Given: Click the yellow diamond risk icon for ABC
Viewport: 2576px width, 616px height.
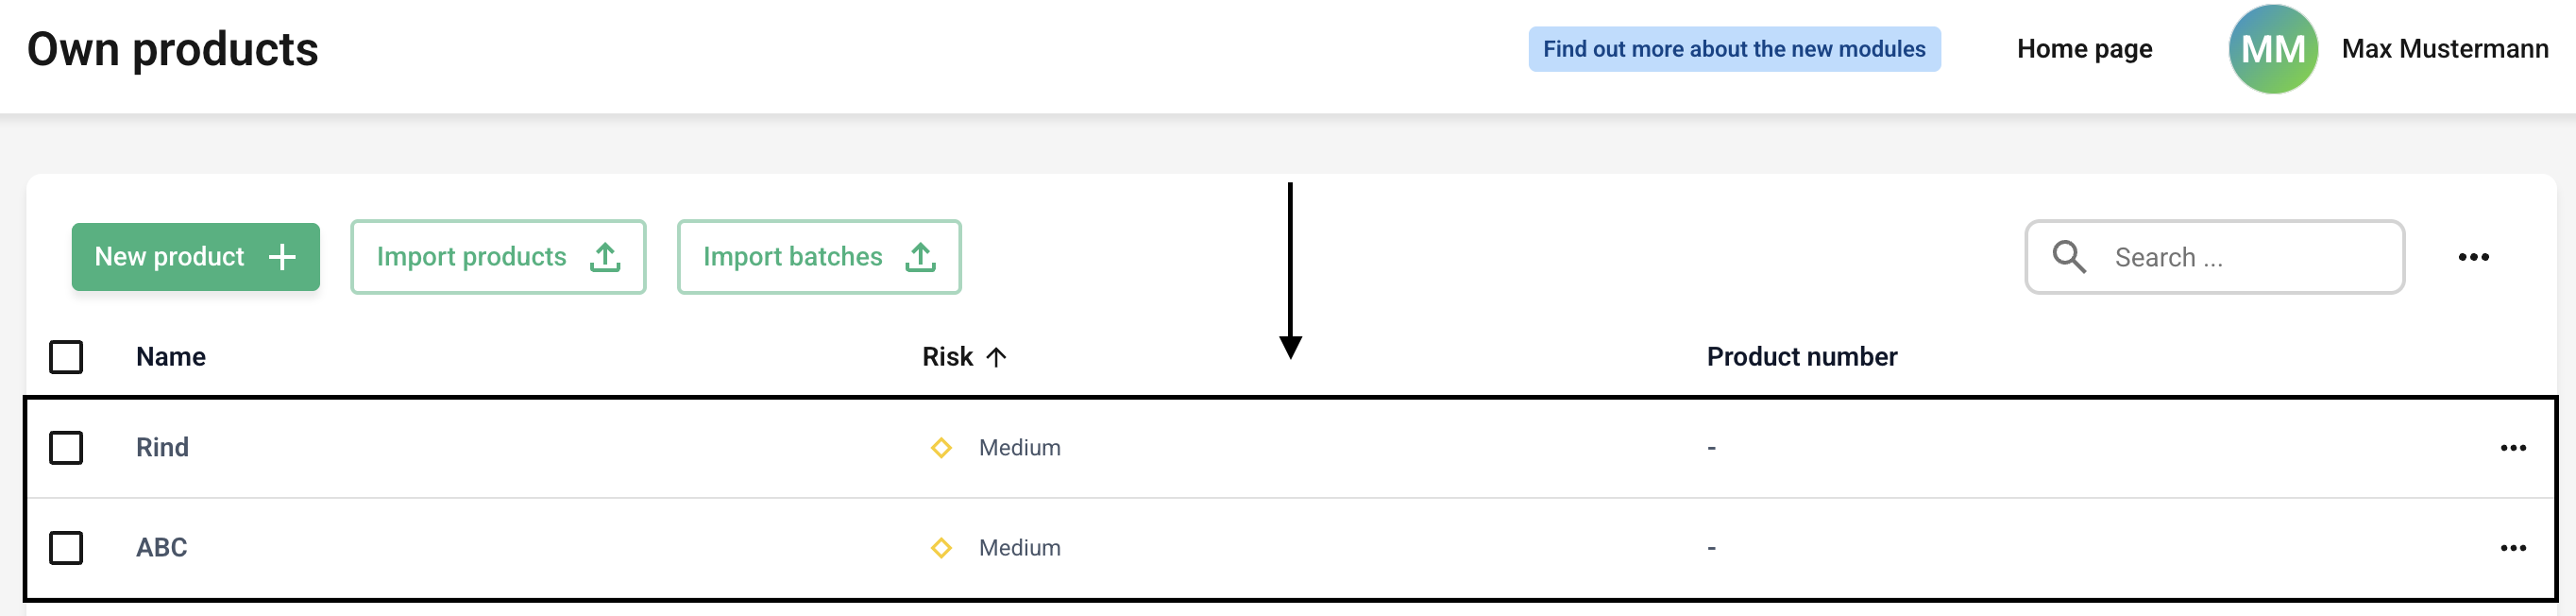Looking at the screenshot, I should click(941, 548).
